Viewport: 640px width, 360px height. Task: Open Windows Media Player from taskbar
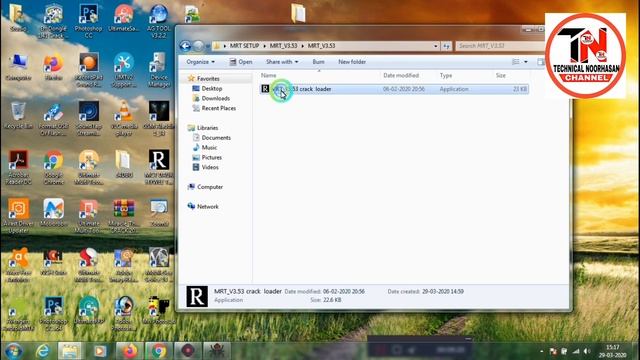click(100, 351)
